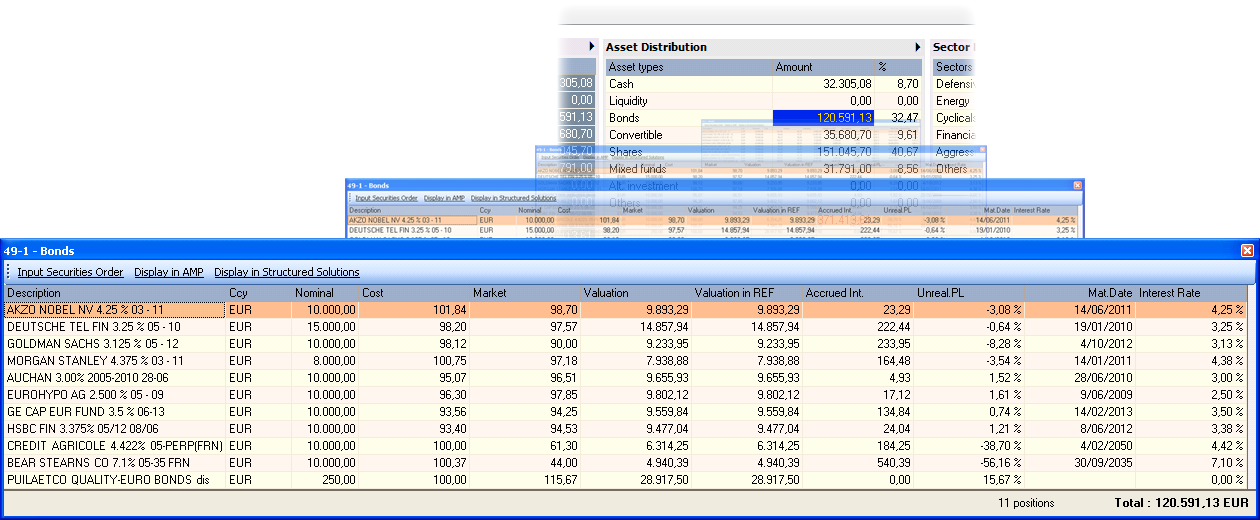The height and width of the screenshot is (520, 1260).
Task: Select HSBC FIN 3.375% 05/12 08/06 row
Action: pyautogui.click(x=626, y=429)
